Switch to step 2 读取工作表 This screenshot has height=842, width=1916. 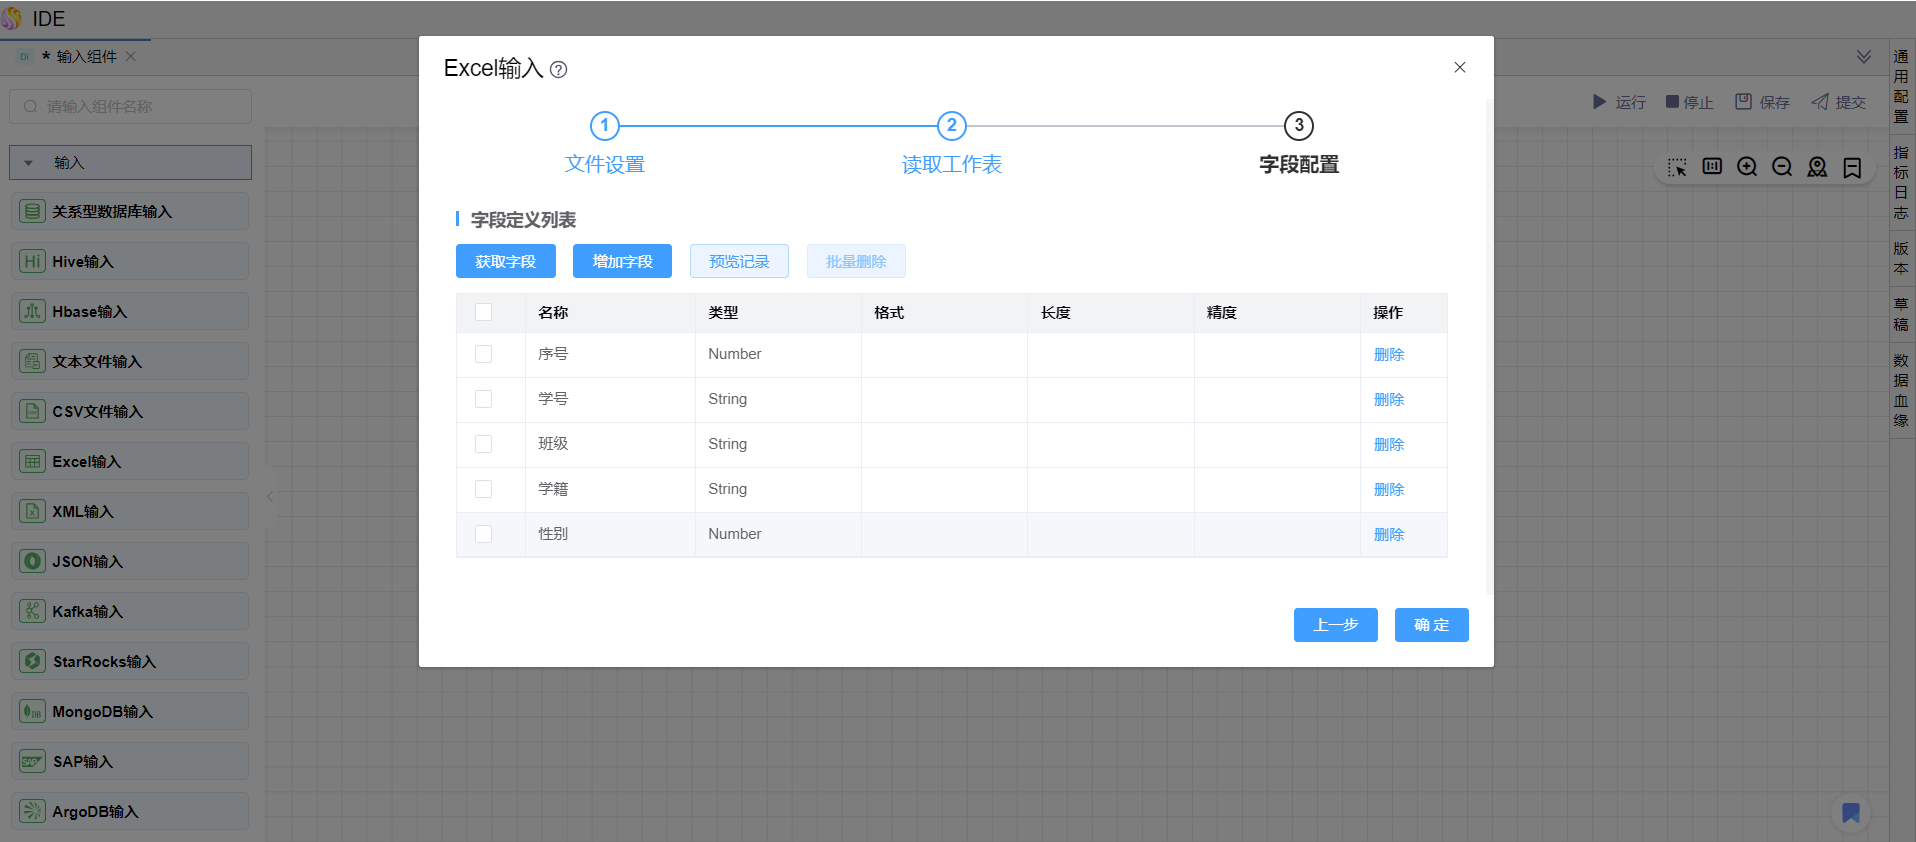(x=951, y=126)
